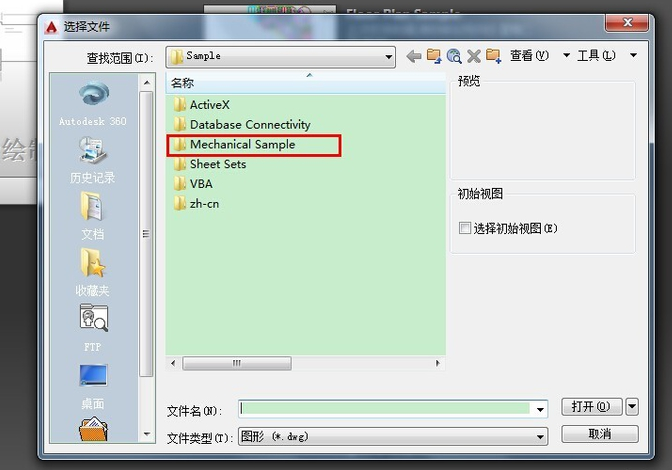672x470 pixels.
Task: Click the VBA folder icon
Action: coord(180,184)
